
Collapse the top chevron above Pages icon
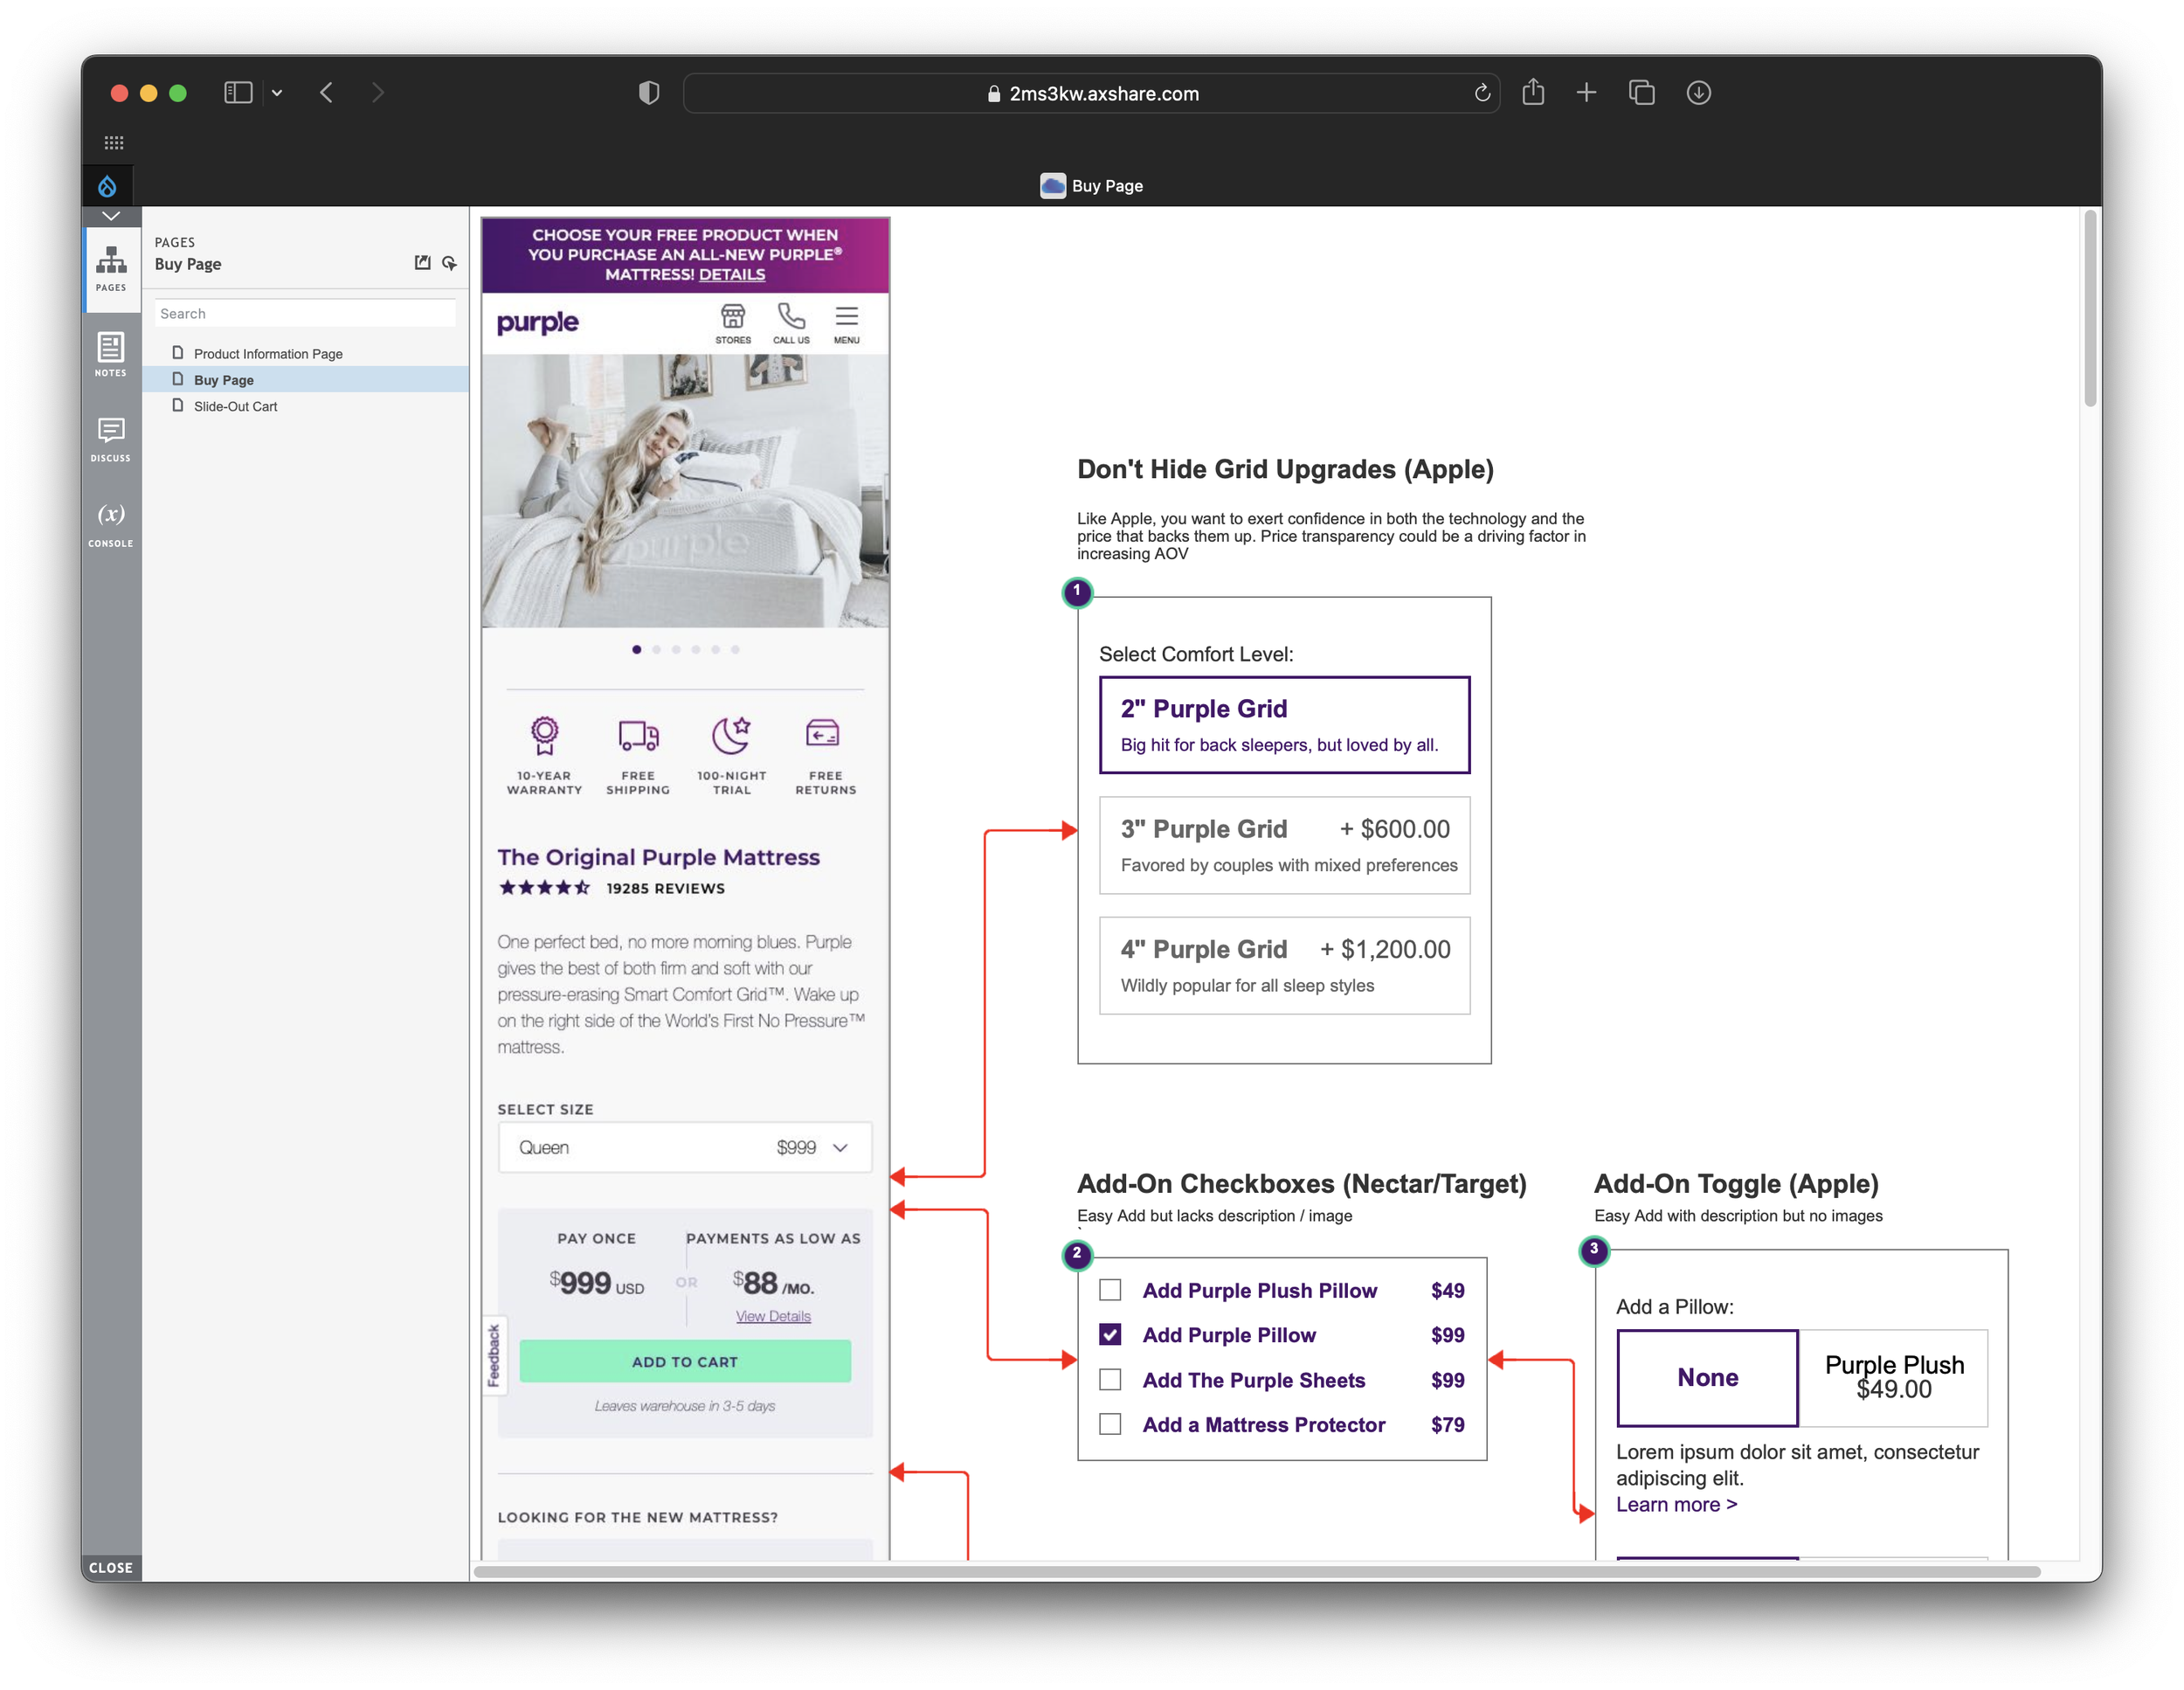point(110,216)
